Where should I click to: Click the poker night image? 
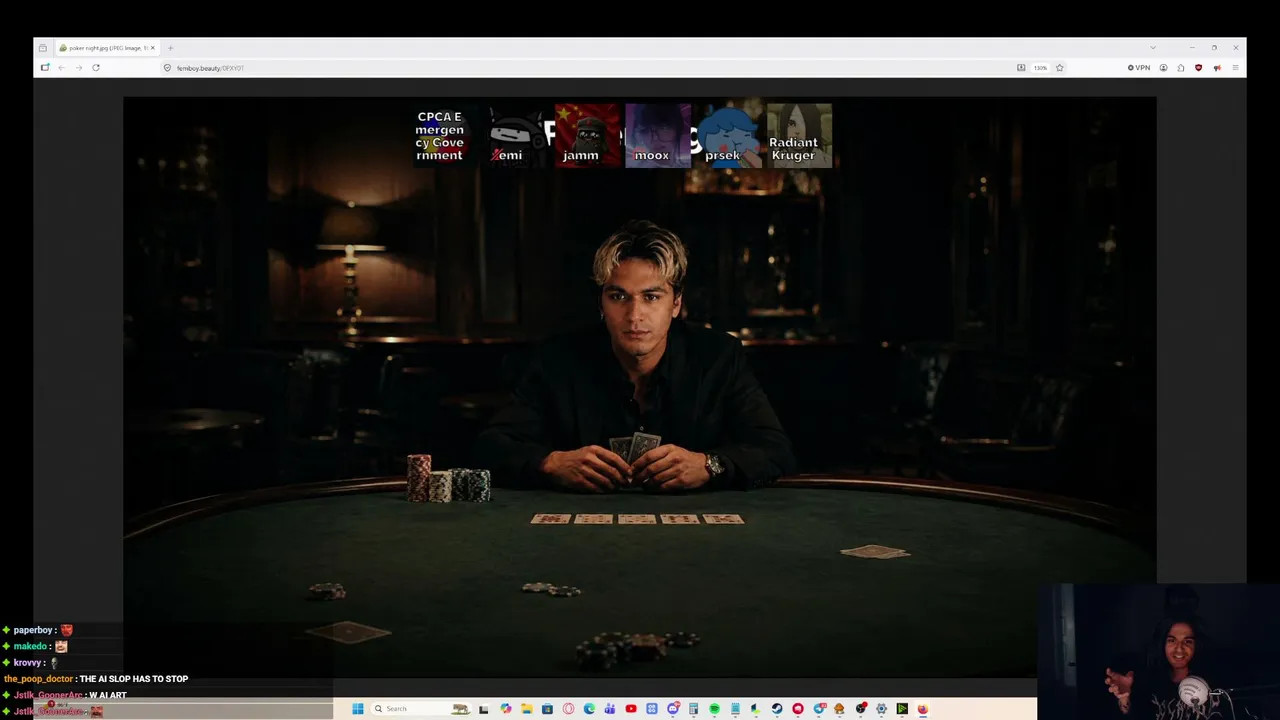tap(640, 386)
